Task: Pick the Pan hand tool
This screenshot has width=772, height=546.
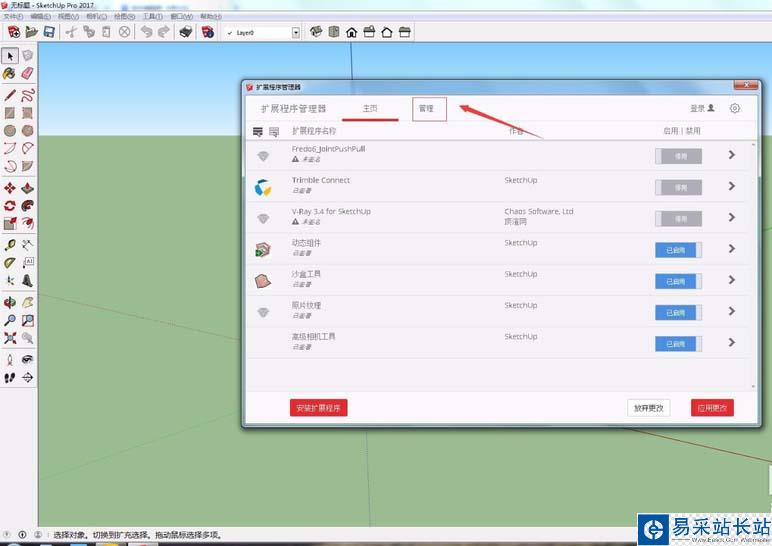Action: tap(28, 302)
